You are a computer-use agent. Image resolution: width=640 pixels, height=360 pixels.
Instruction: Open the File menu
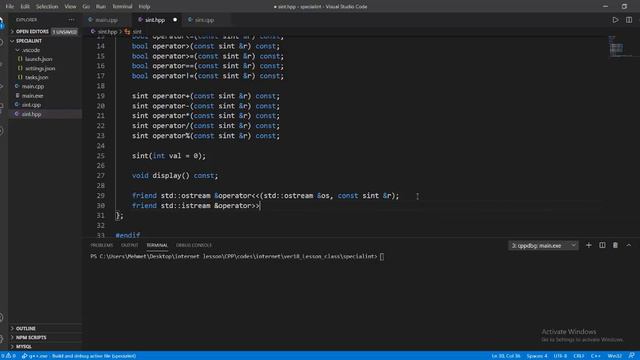9,7
